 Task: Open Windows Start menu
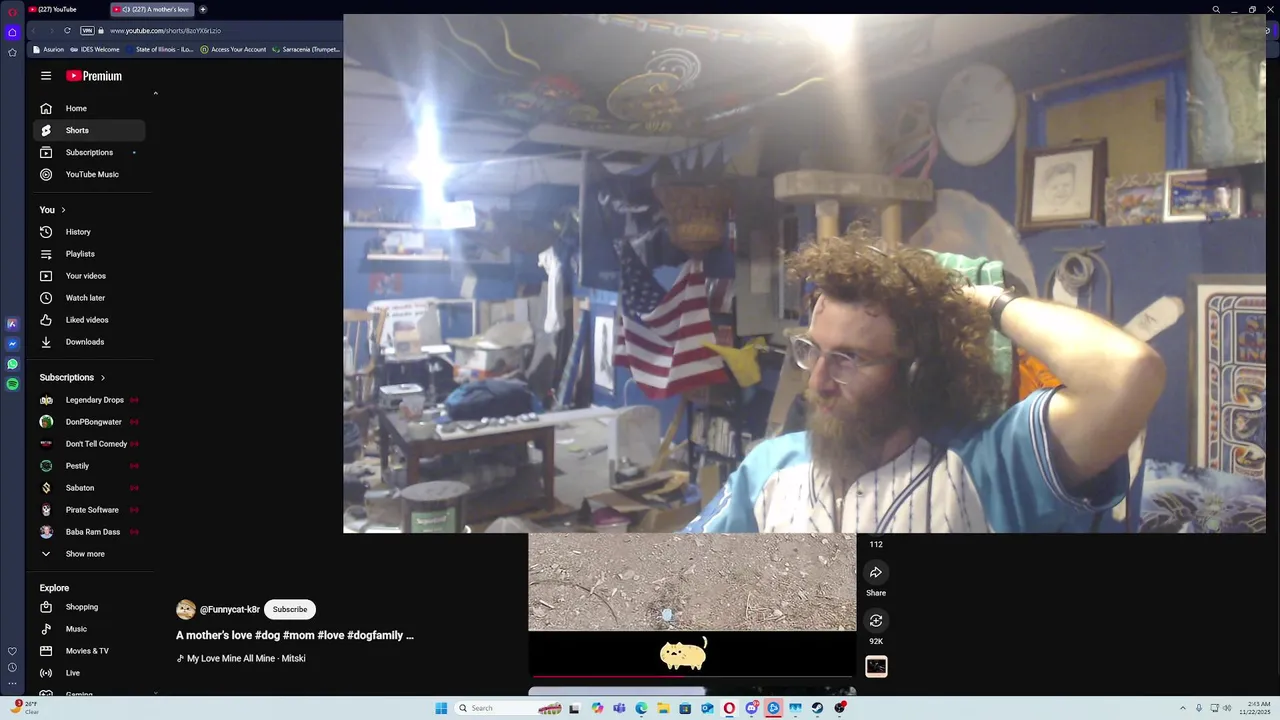[x=441, y=708]
